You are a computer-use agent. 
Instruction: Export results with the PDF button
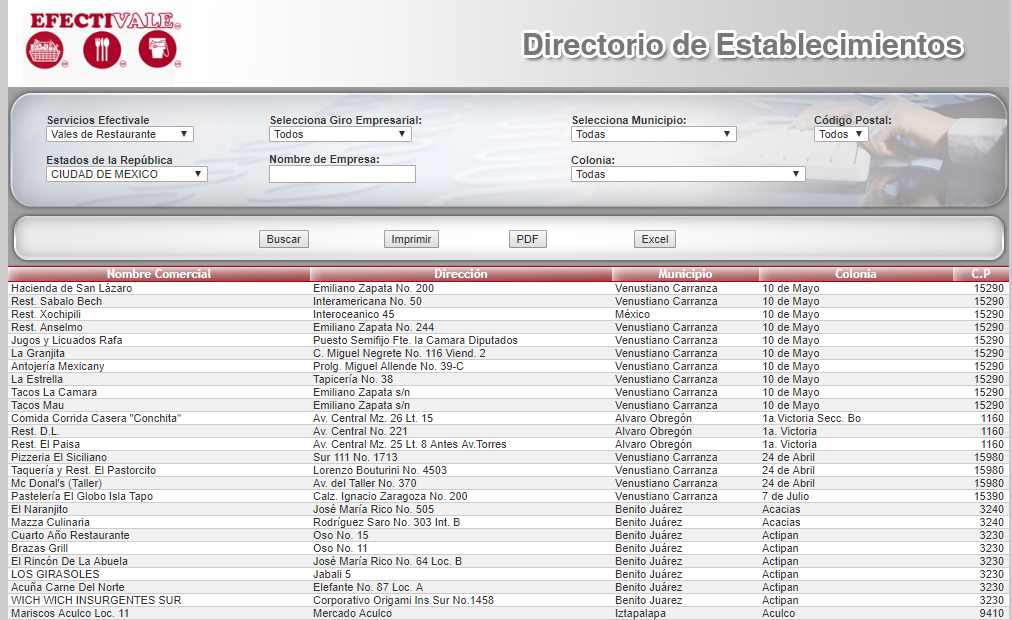click(527, 239)
